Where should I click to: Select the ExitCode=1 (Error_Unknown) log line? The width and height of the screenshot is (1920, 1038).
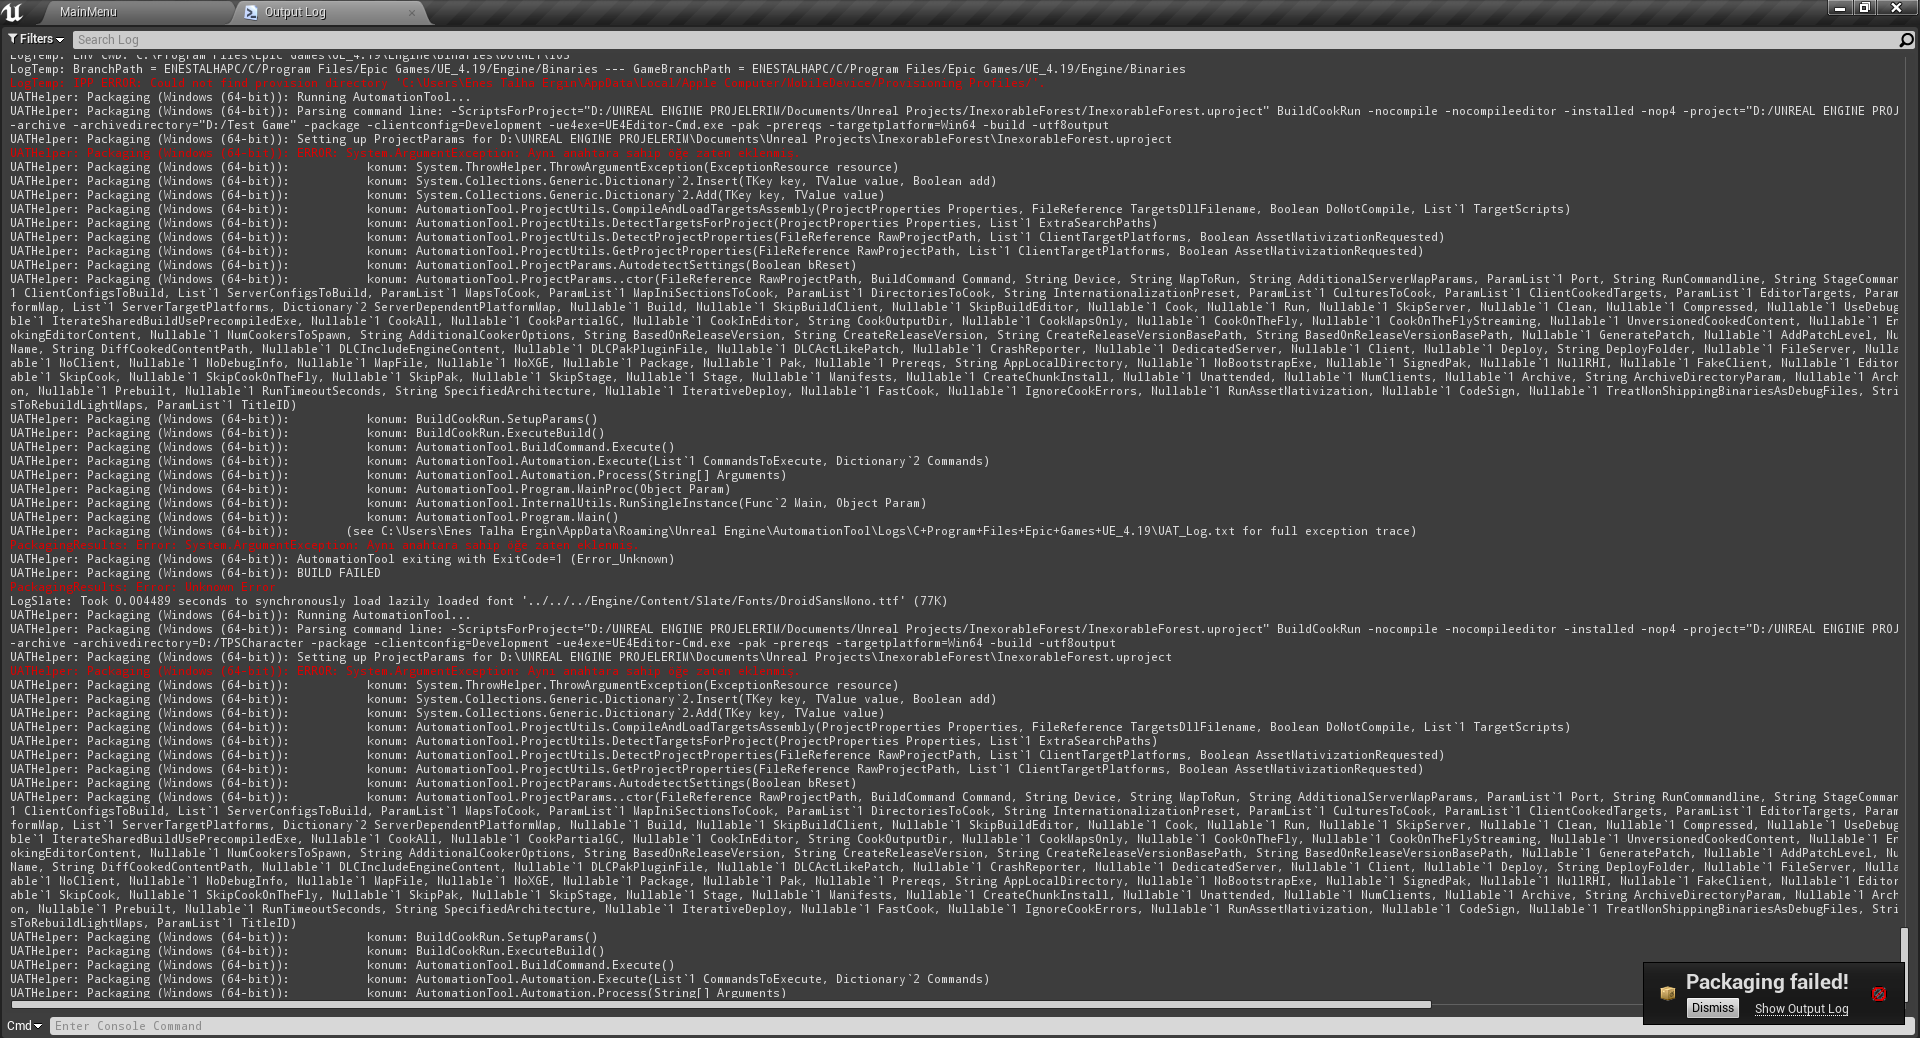[x=342, y=559]
